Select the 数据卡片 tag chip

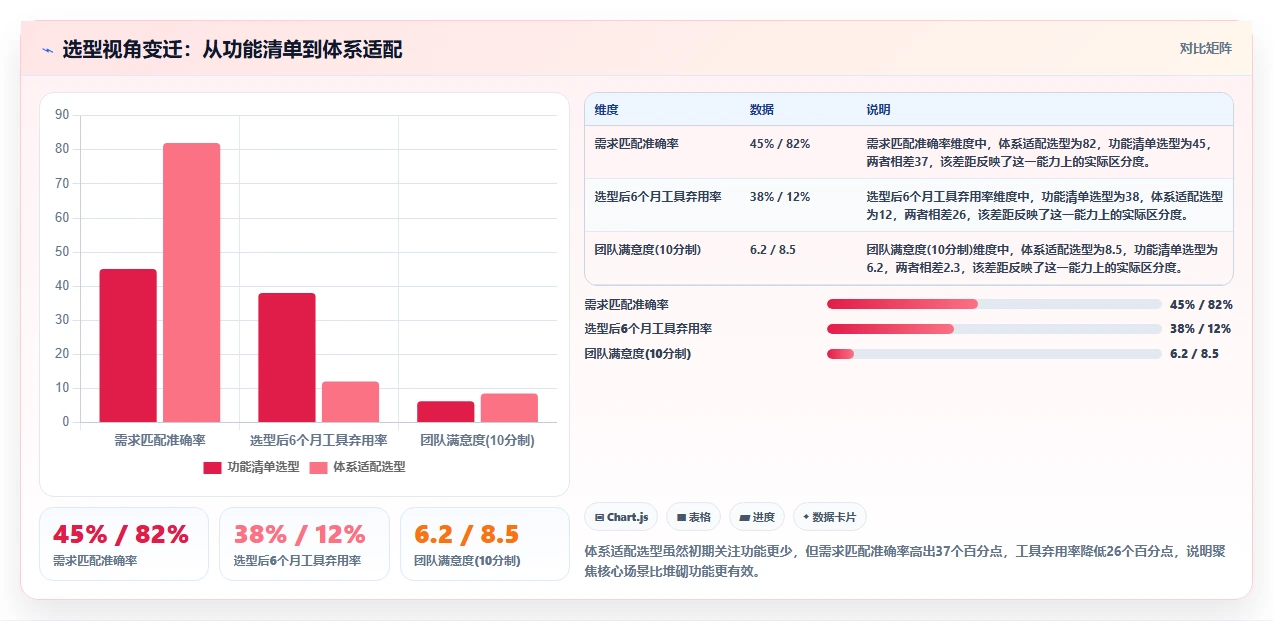coord(830,517)
